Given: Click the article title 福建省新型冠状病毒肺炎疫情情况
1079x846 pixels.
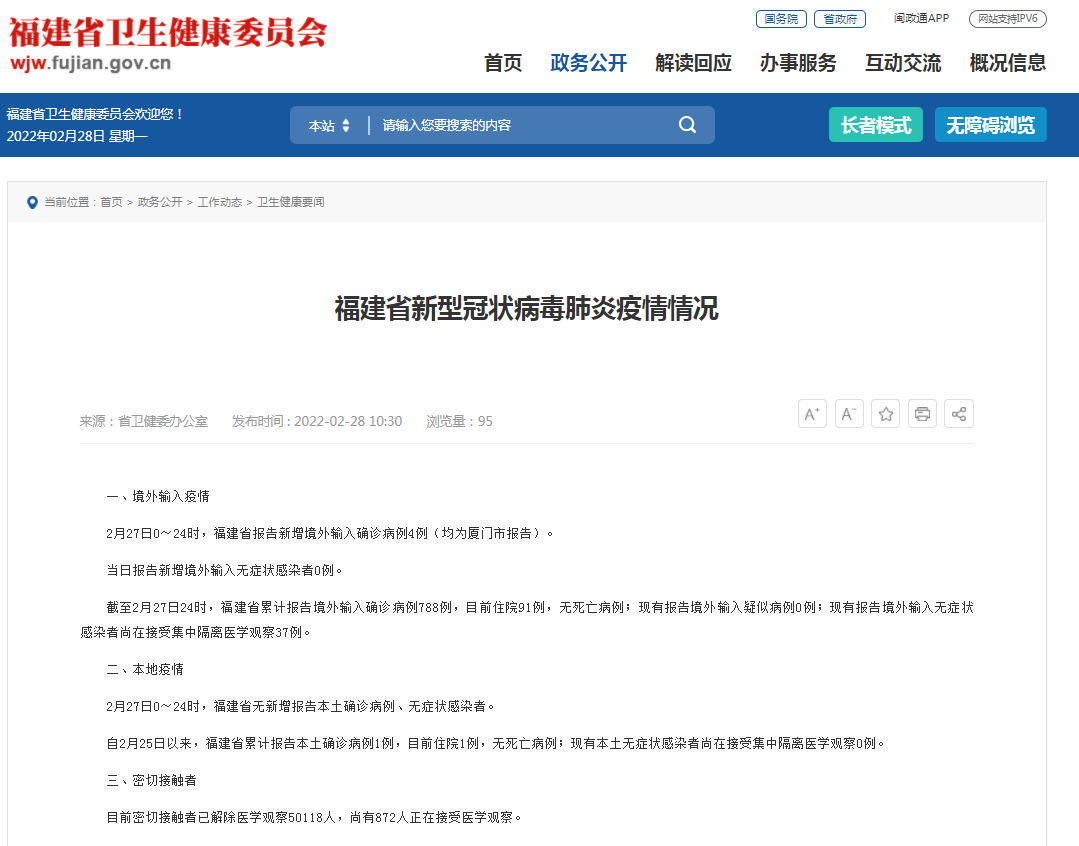Looking at the screenshot, I should tap(526, 308).
